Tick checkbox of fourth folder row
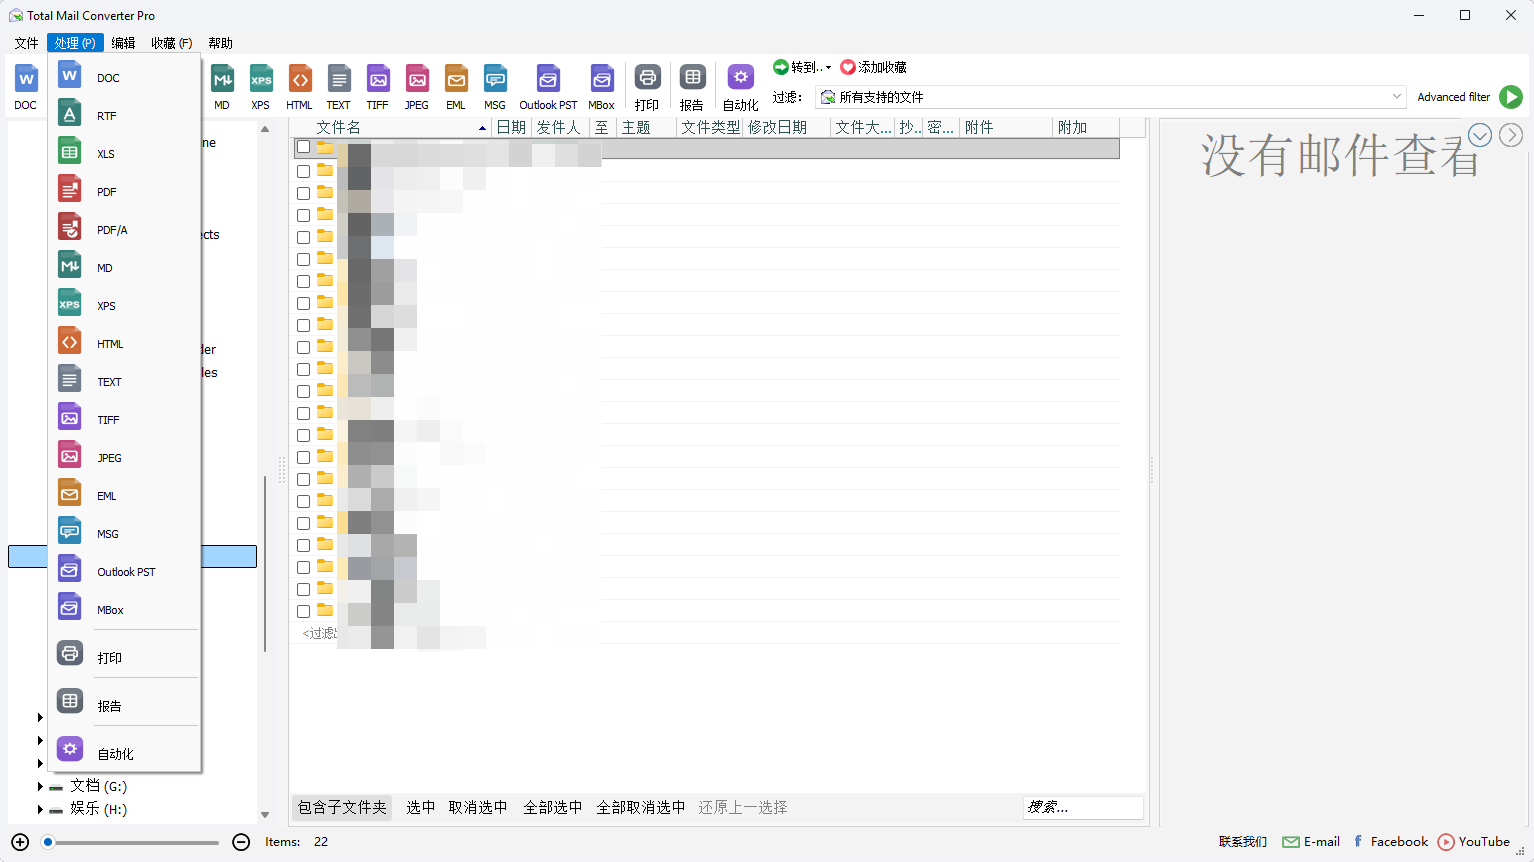This screenshot has height=862, width=1534. point(304,215)
